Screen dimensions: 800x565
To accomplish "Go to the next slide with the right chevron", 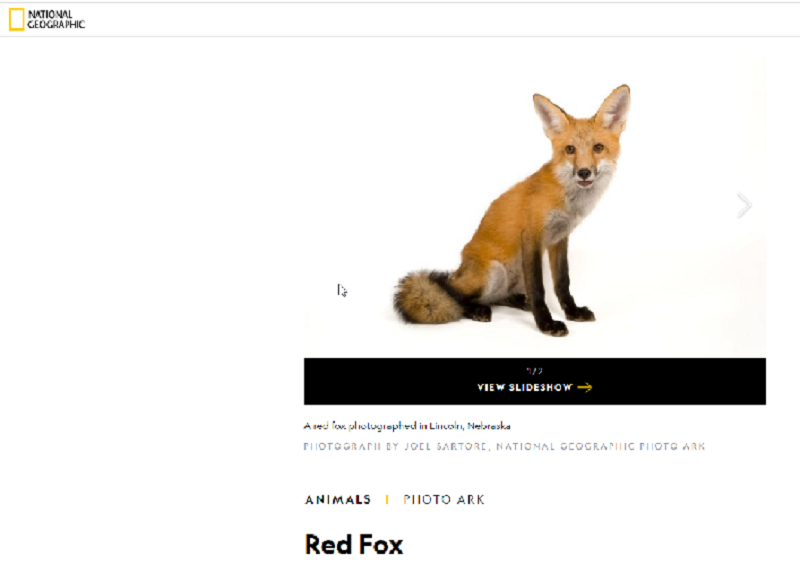I will [x=744, y=205].
